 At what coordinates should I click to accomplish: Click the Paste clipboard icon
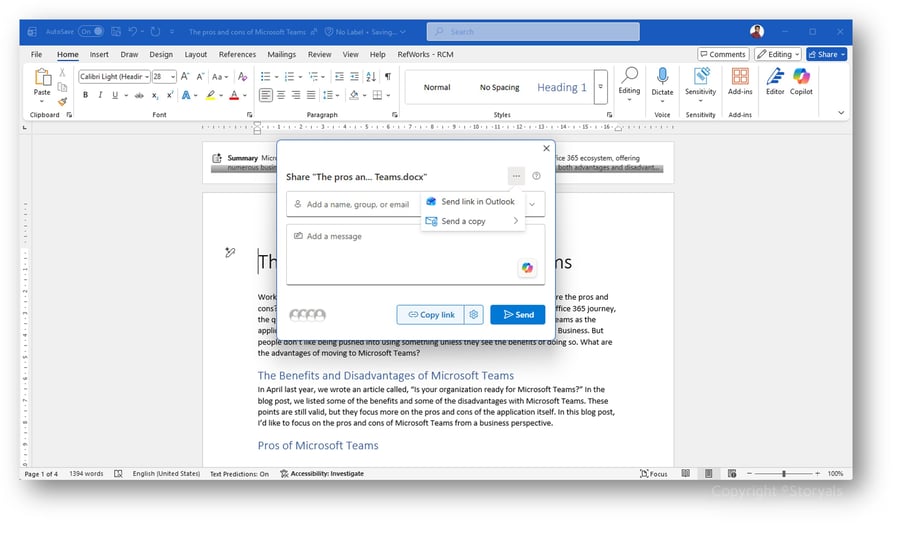42,77
